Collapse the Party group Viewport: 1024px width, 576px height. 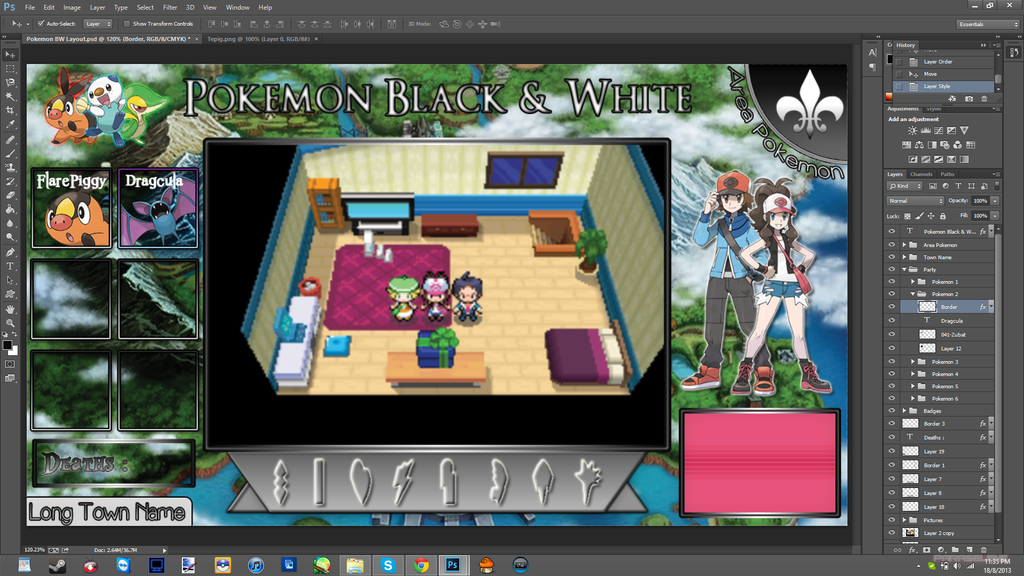point(904,269)
